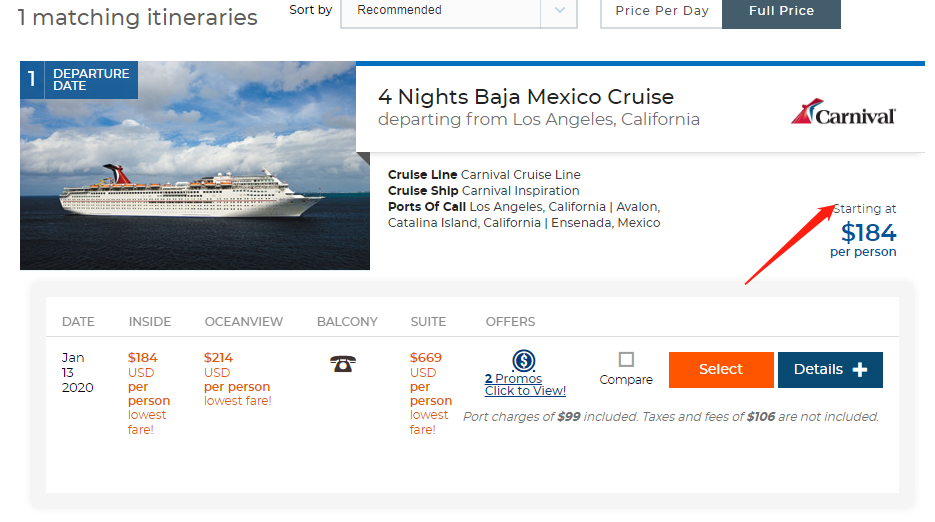The height and width of the screenshot is (522, 935).
Task: Switch to Price Per Day view
Action: tap(661, 11)
